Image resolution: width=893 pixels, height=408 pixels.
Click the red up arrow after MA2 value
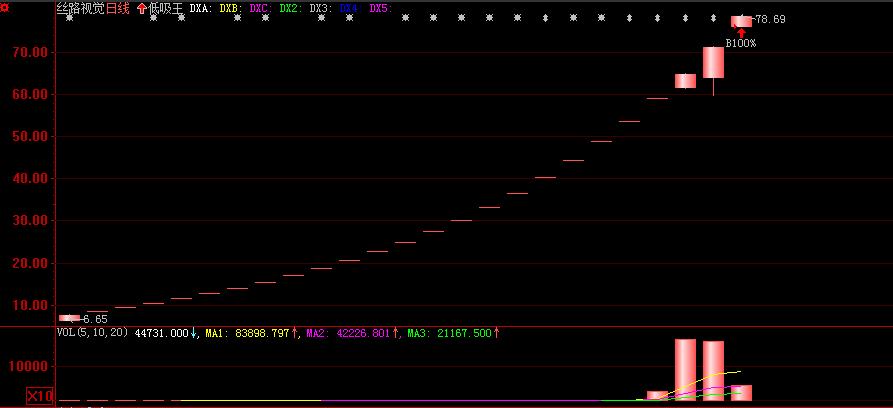click(x=395, y=333)
